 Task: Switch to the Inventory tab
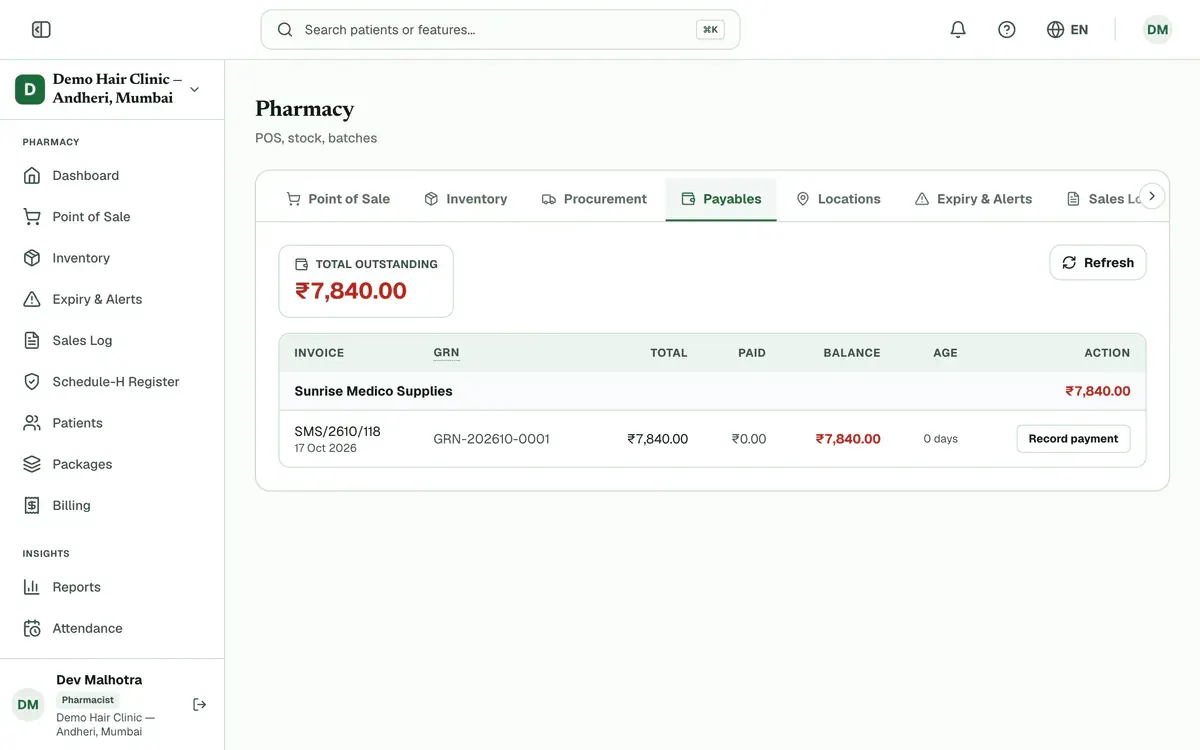465,199
